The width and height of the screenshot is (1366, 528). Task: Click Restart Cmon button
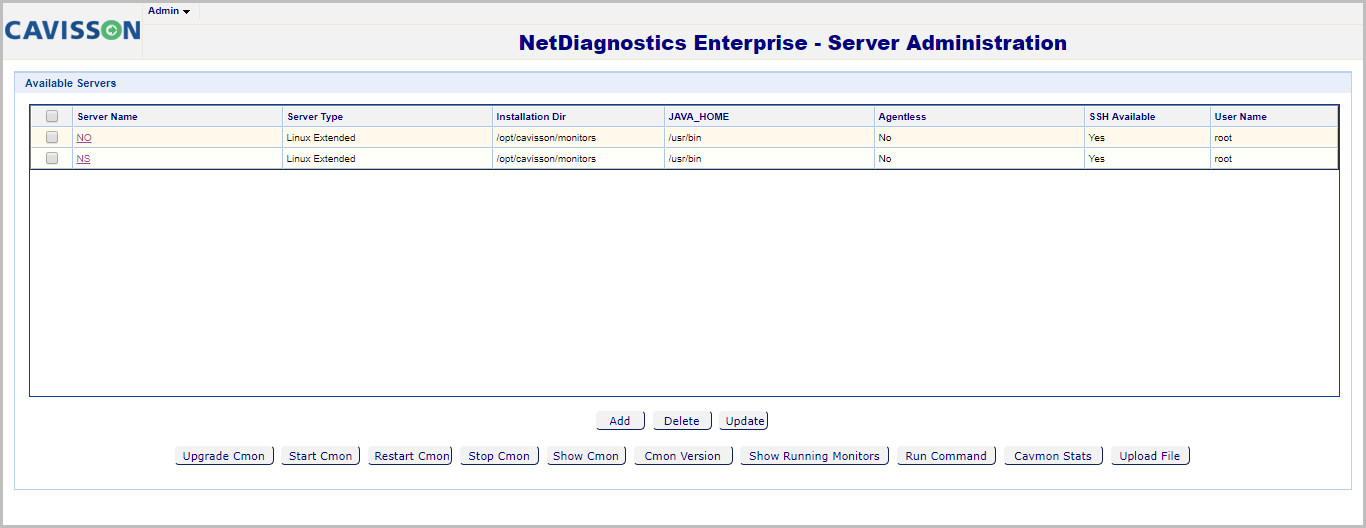tap(411, 456)
